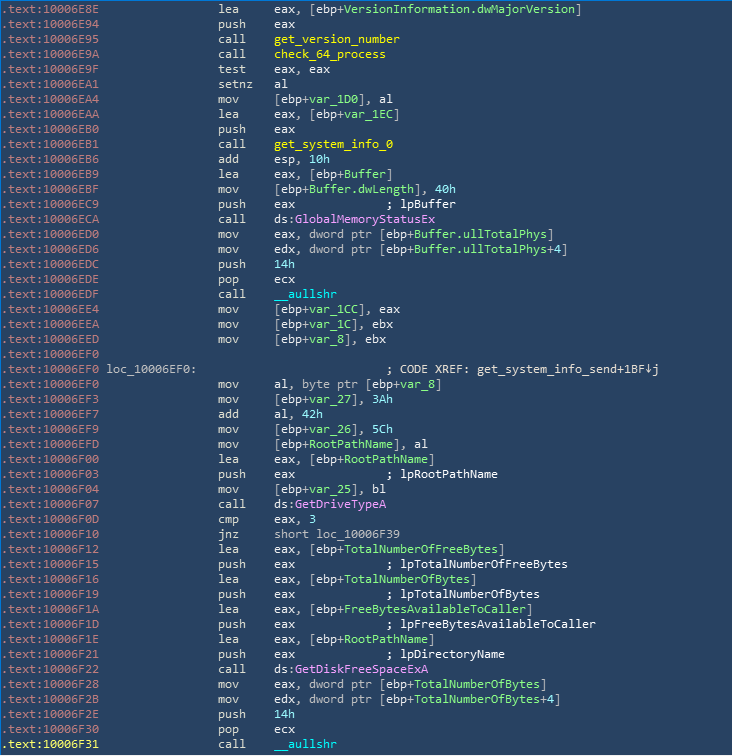Click the first __aullshr call at 10006EDF

click(x=305, y=294)
